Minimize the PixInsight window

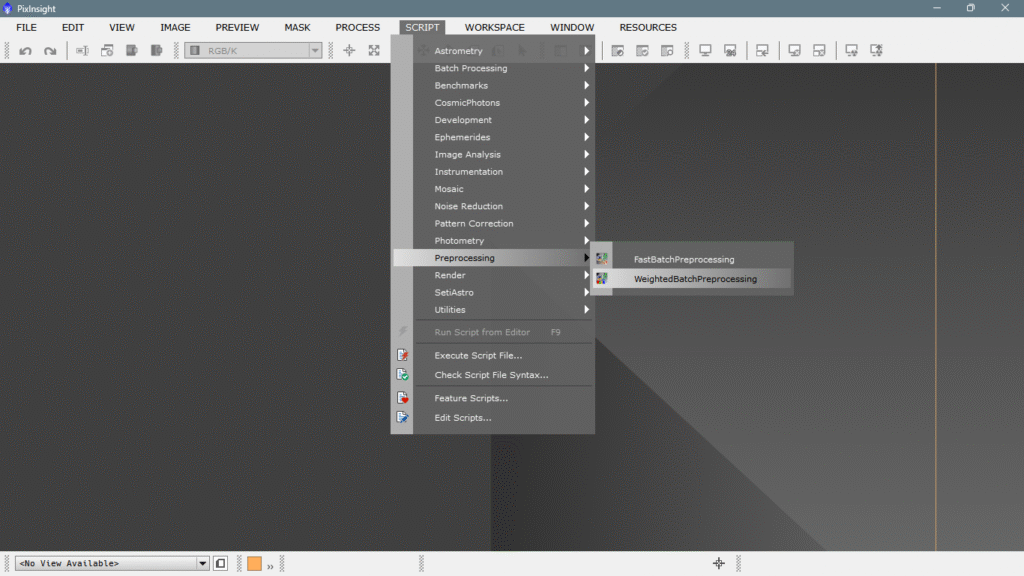(937, 8)
